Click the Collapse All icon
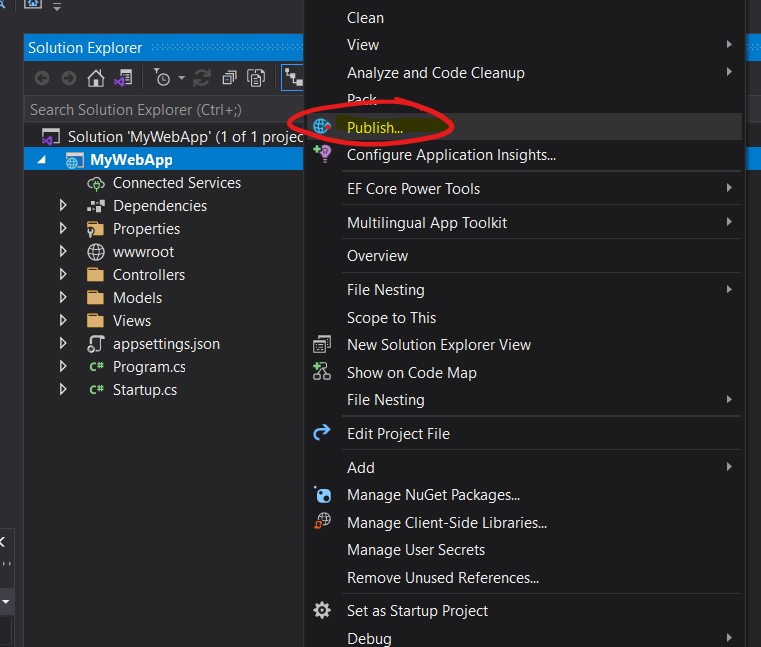This screenshot has width=761, height=647. (x=229, y=78)
